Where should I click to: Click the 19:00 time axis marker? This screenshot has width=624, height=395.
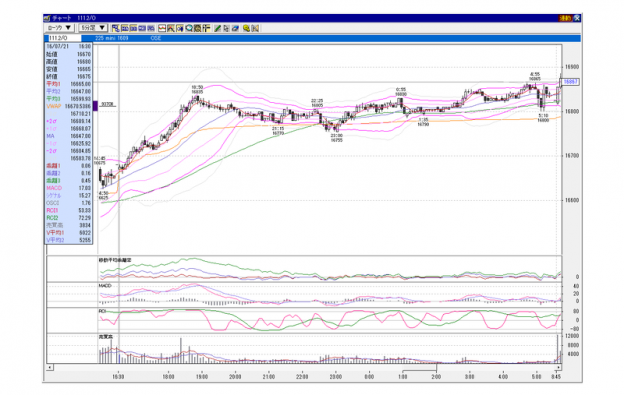click(x=202, y=376)
